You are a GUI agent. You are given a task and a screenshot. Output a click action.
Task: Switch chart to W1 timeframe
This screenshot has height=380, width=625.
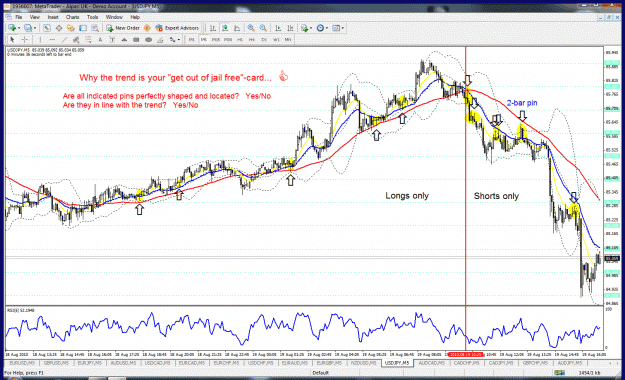[x=276, y=39]
